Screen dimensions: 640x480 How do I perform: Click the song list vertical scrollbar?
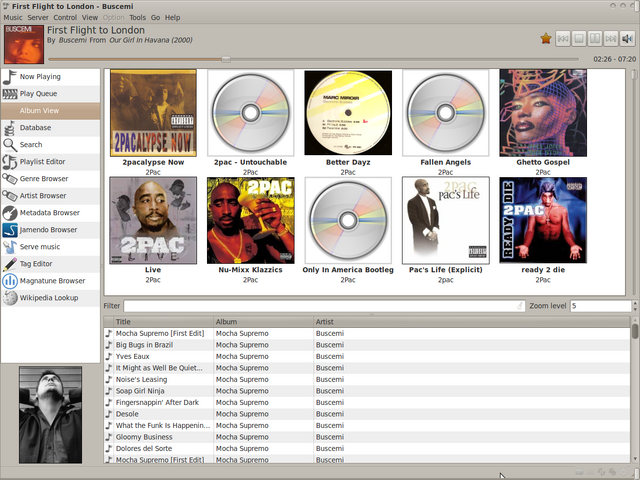point(635,390)
